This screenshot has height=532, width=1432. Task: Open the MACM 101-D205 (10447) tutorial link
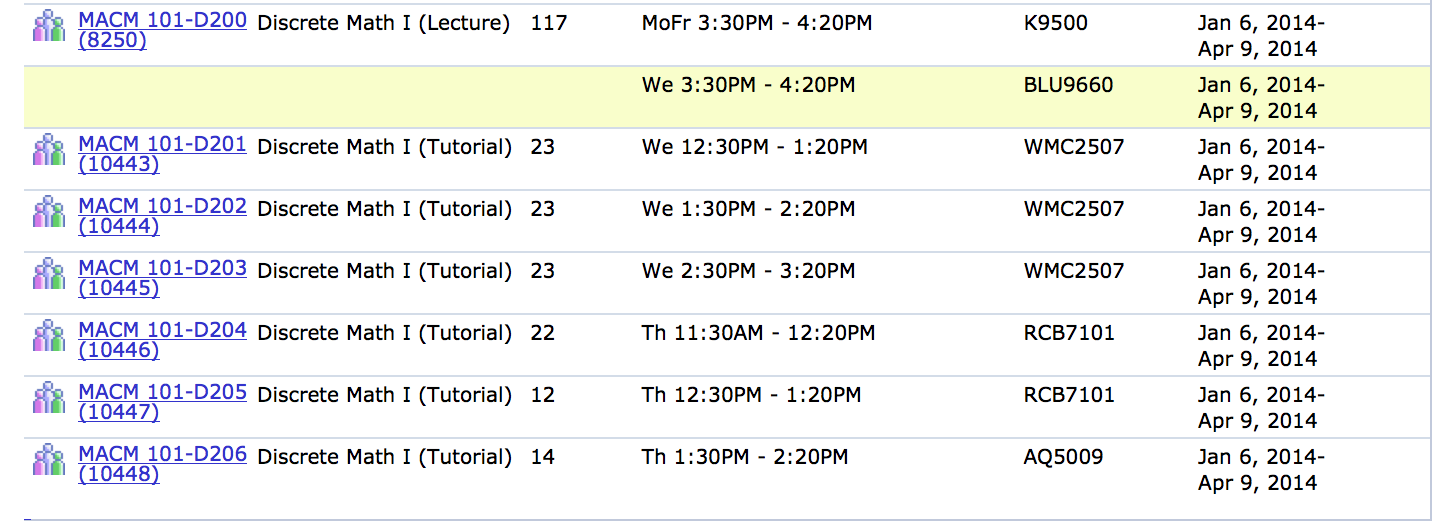162,402
